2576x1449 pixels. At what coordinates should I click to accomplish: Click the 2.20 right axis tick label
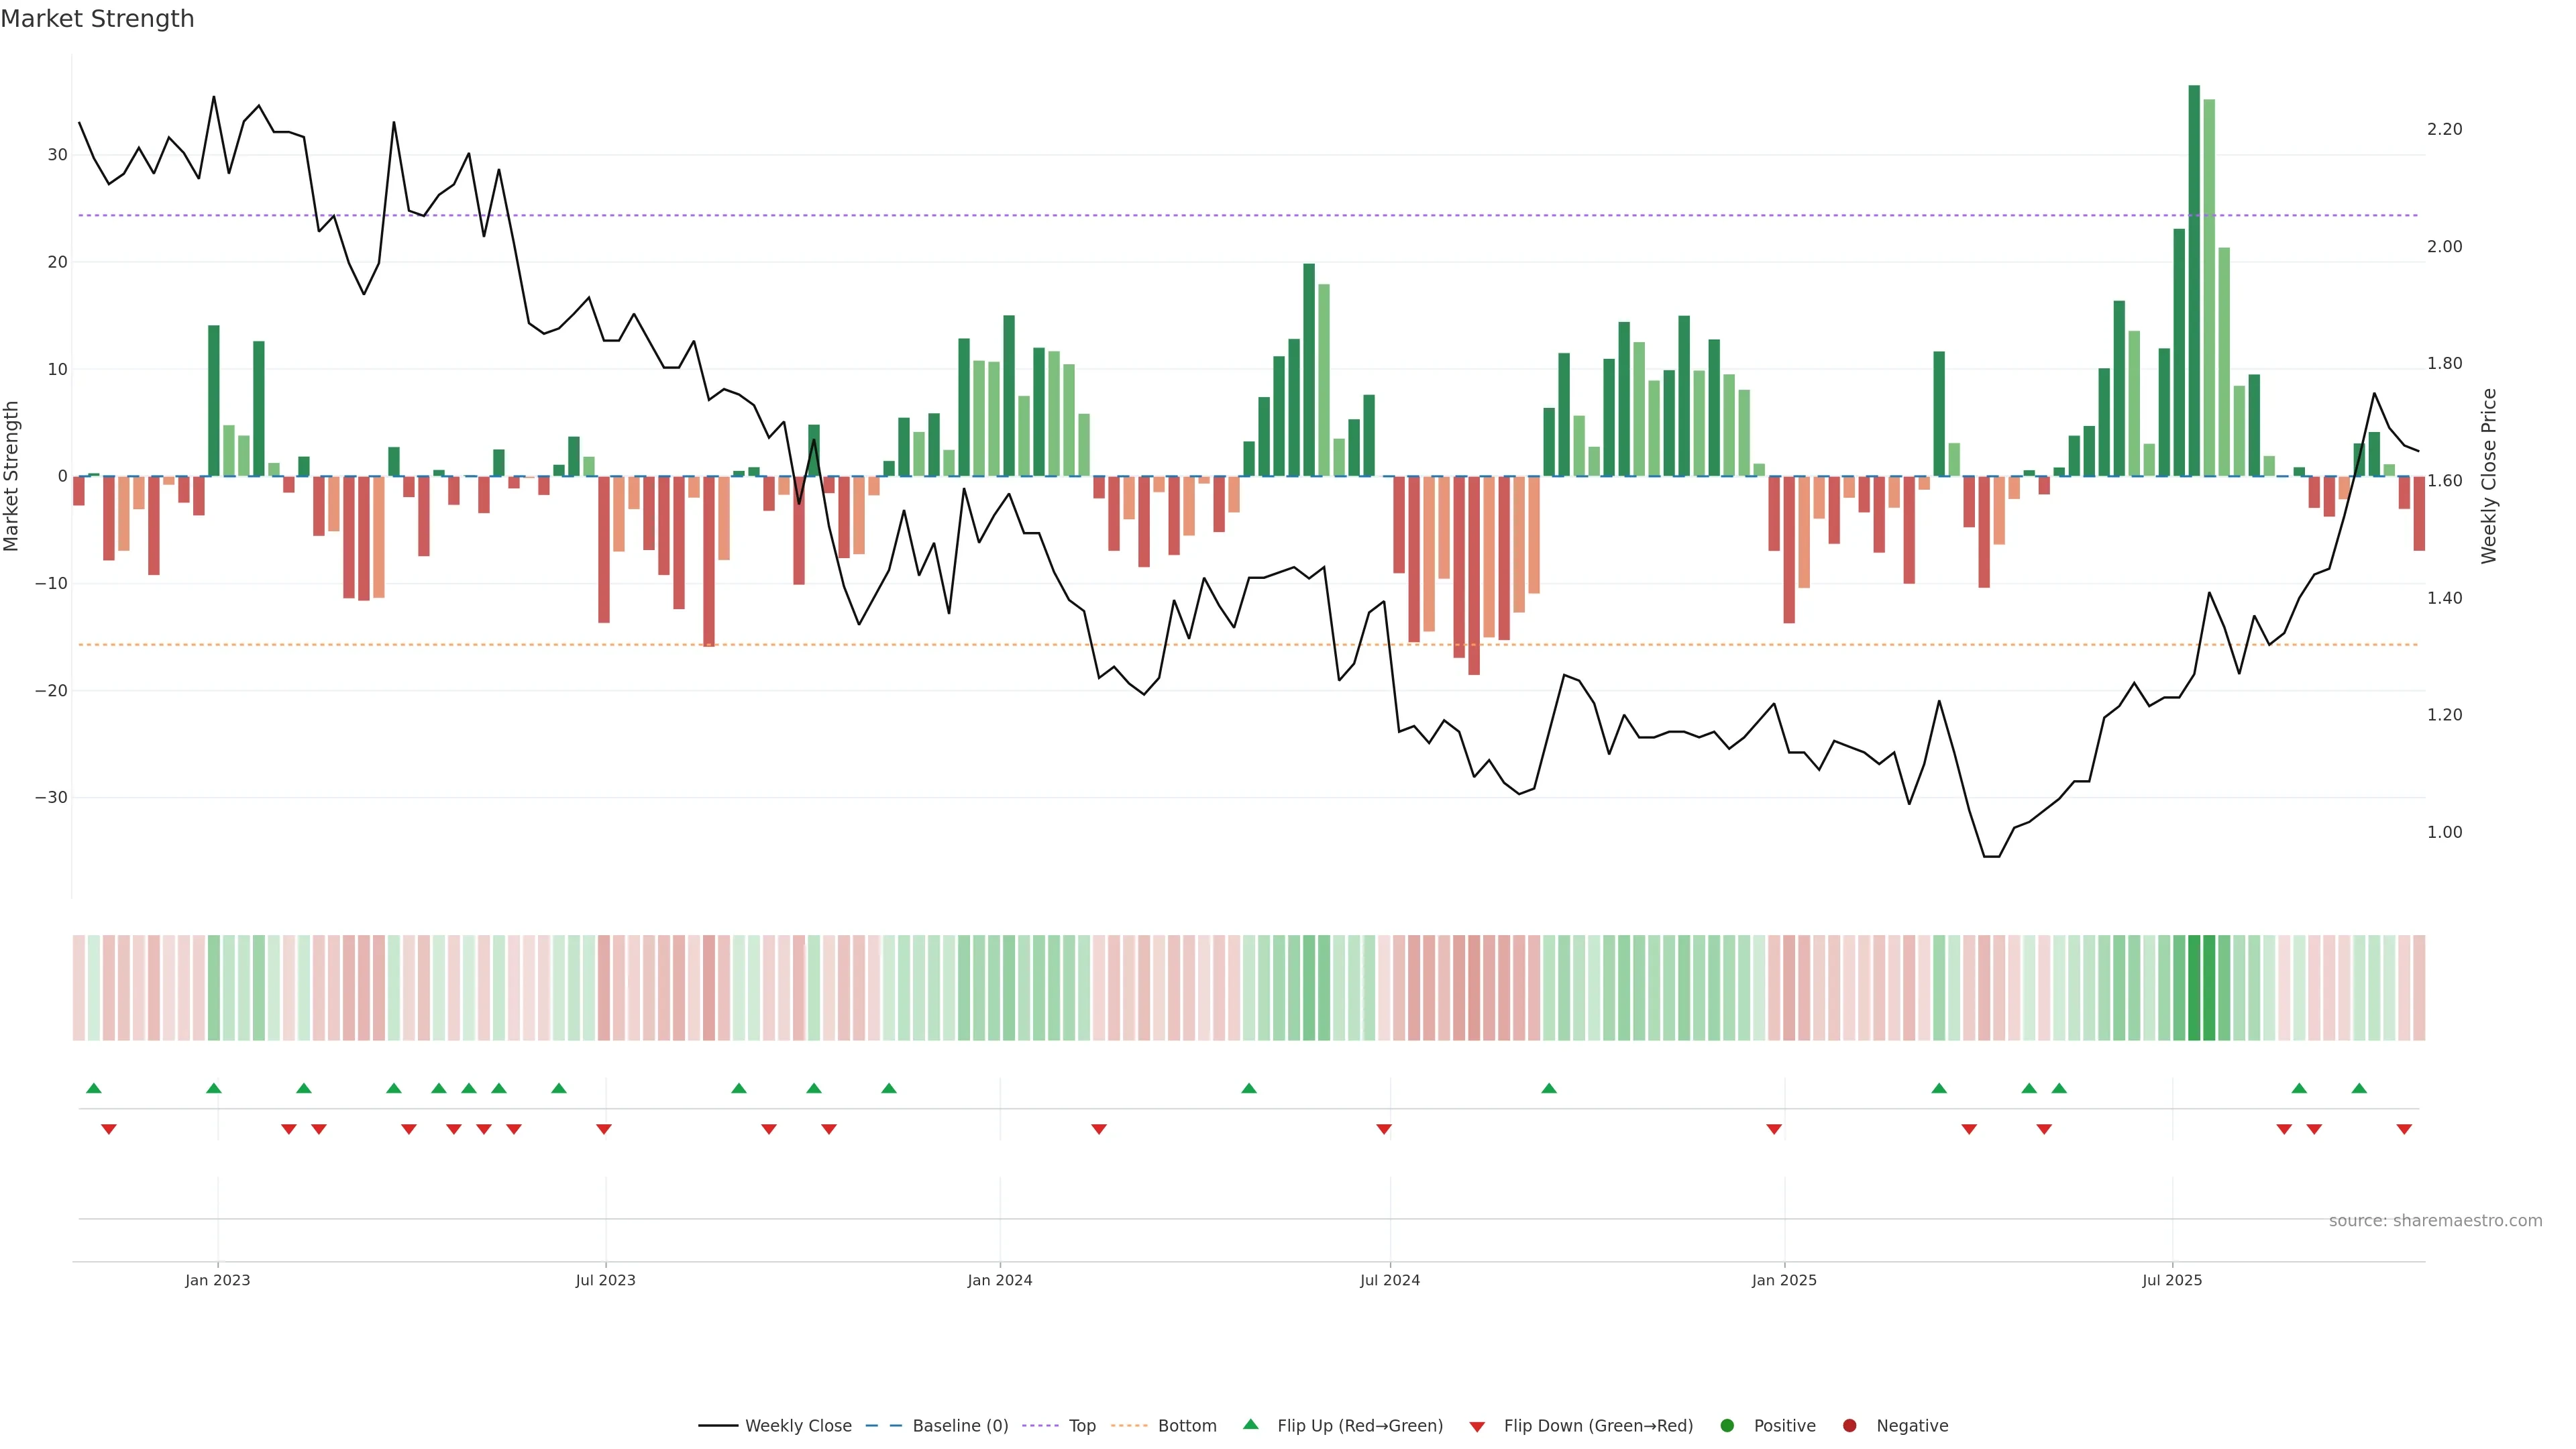click(2444, 129)
